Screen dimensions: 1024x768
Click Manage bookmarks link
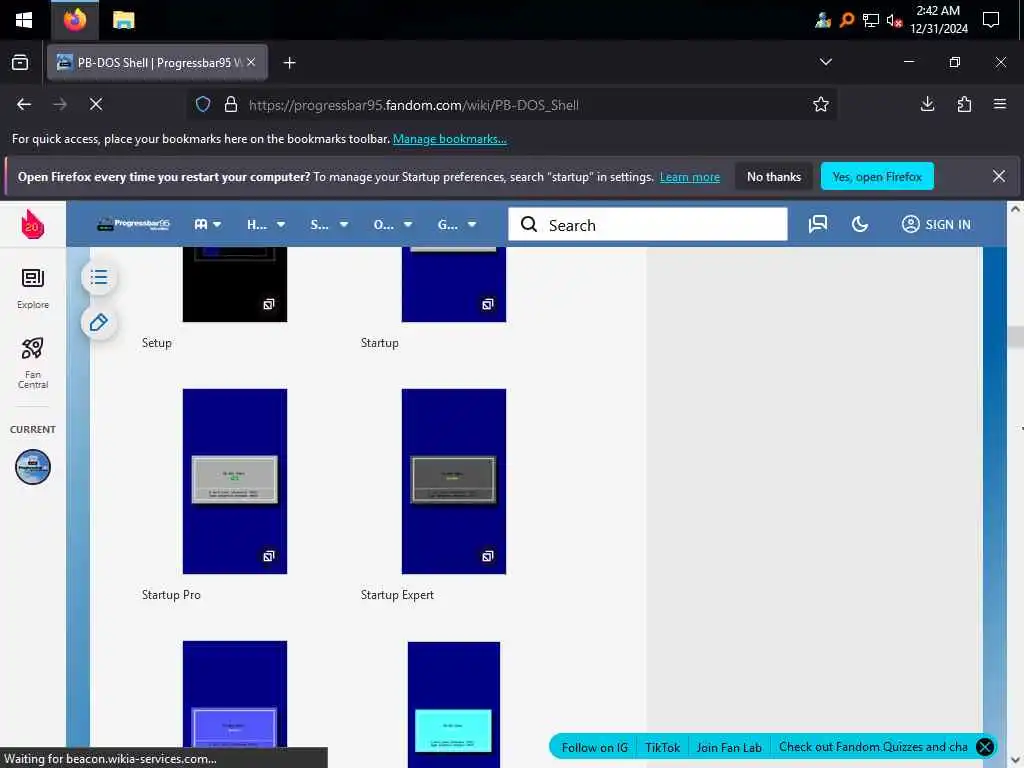tap(449, 139)
